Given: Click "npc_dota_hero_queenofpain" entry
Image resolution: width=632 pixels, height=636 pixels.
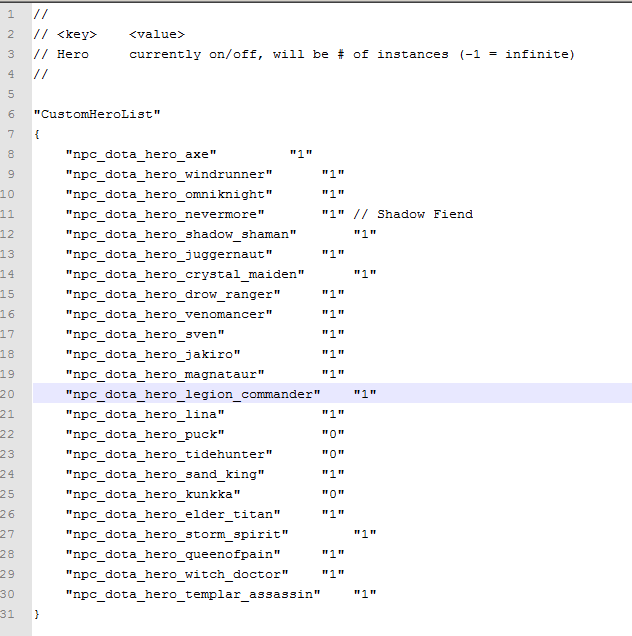Looking at the screenshot, I should [x=173, y=554].
